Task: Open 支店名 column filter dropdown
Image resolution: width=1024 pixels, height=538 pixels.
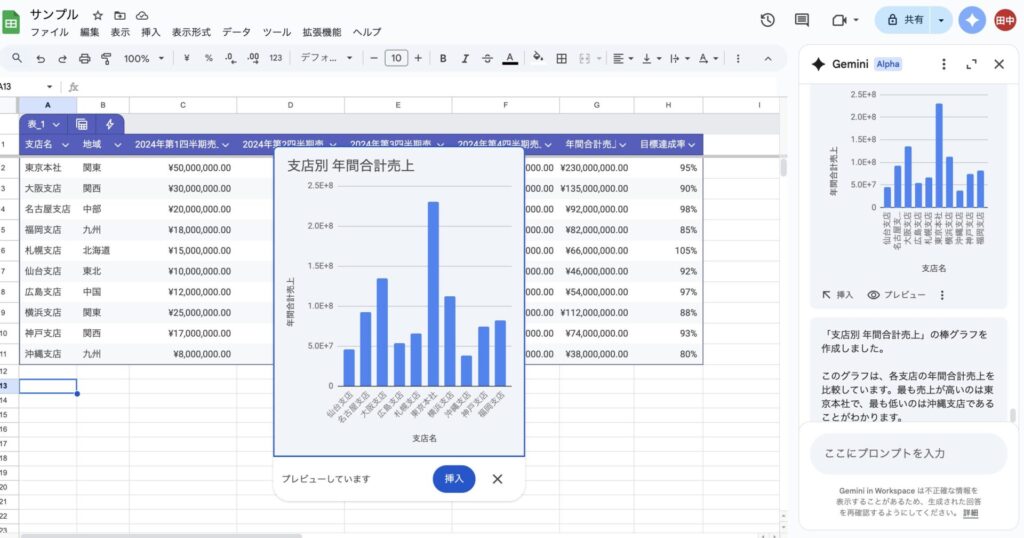Action: tap(65, 144)
